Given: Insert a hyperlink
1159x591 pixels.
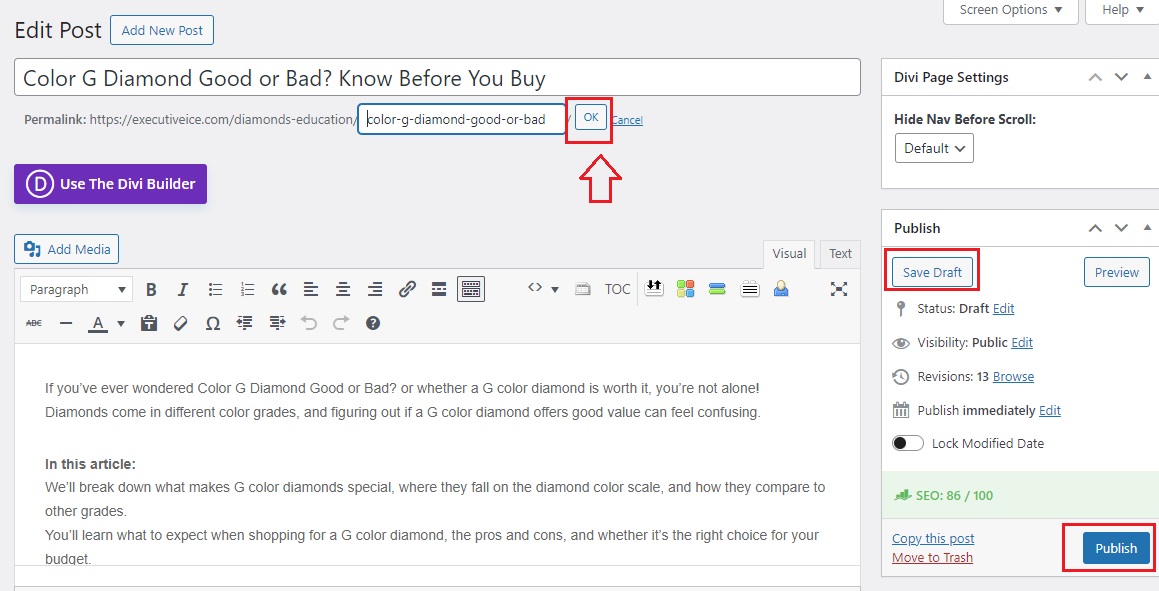Looking at the screenshot, I should pyautogui.click(x=407, y=289).
